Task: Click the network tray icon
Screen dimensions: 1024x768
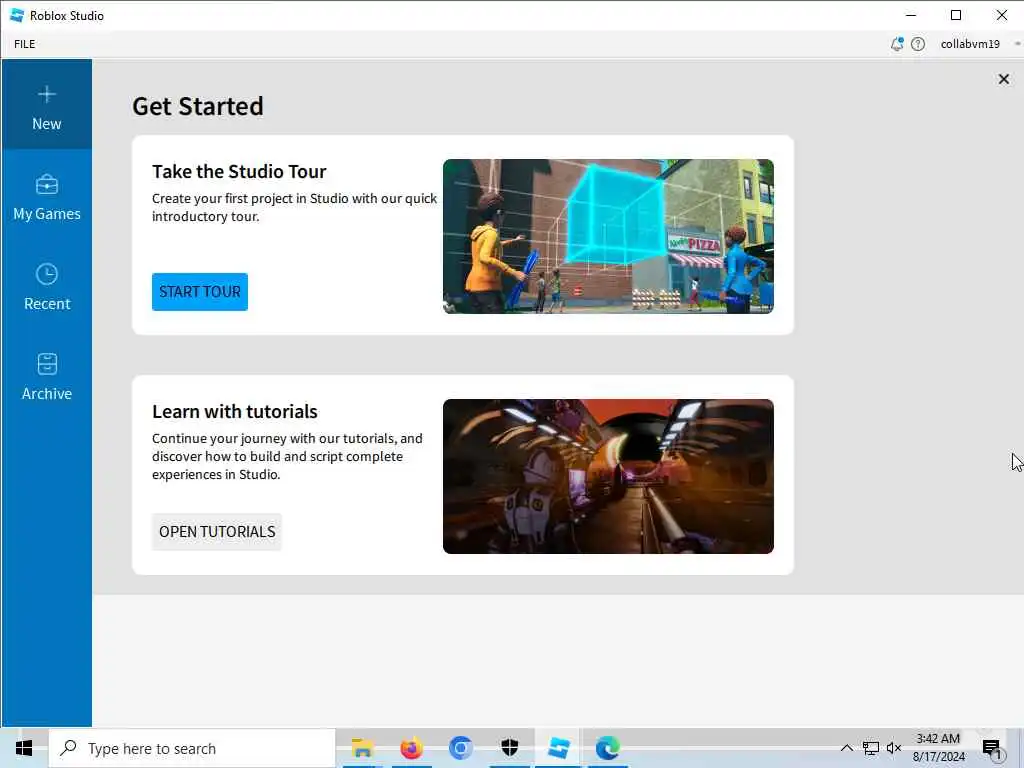Action: [871, 748]
